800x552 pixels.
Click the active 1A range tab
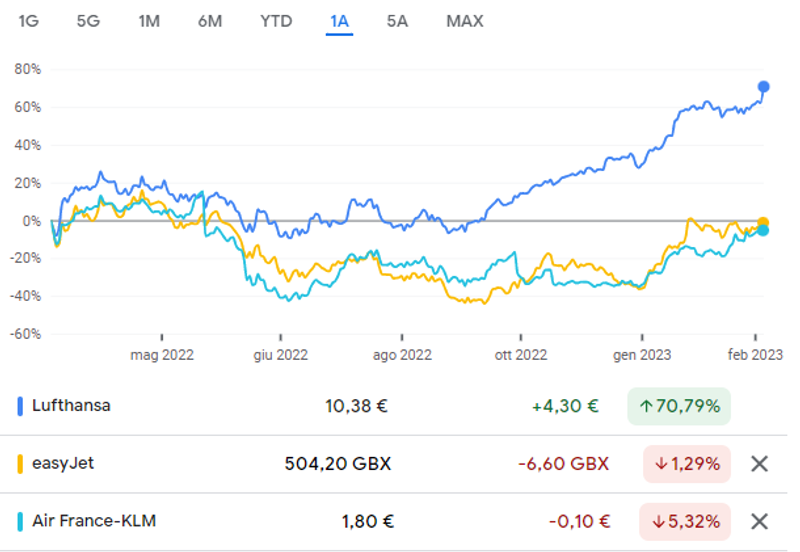coord(340,21)
